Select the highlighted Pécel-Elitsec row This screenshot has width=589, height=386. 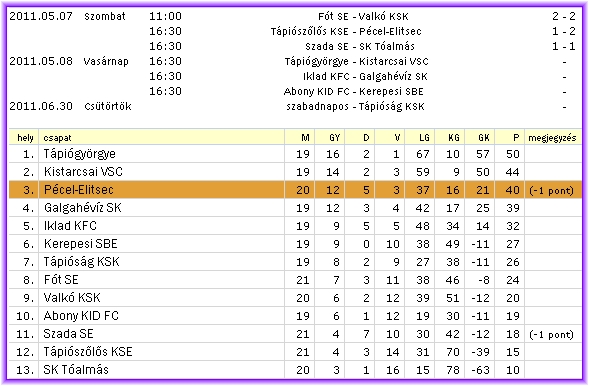click(x=295, y=190)
